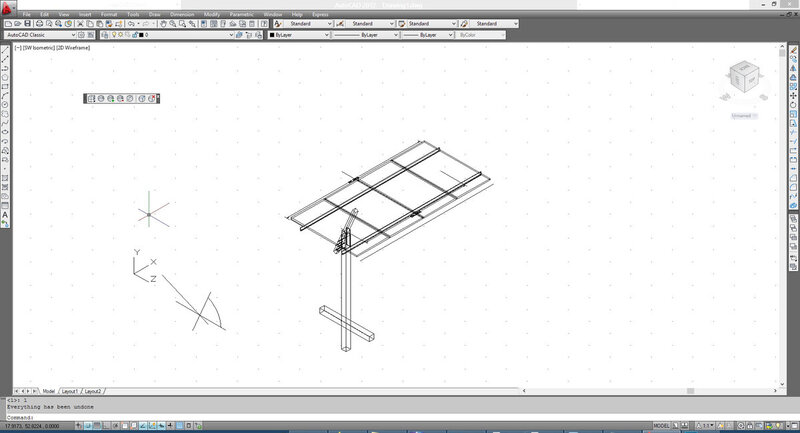Click the Table Style icon

point(402,24)
